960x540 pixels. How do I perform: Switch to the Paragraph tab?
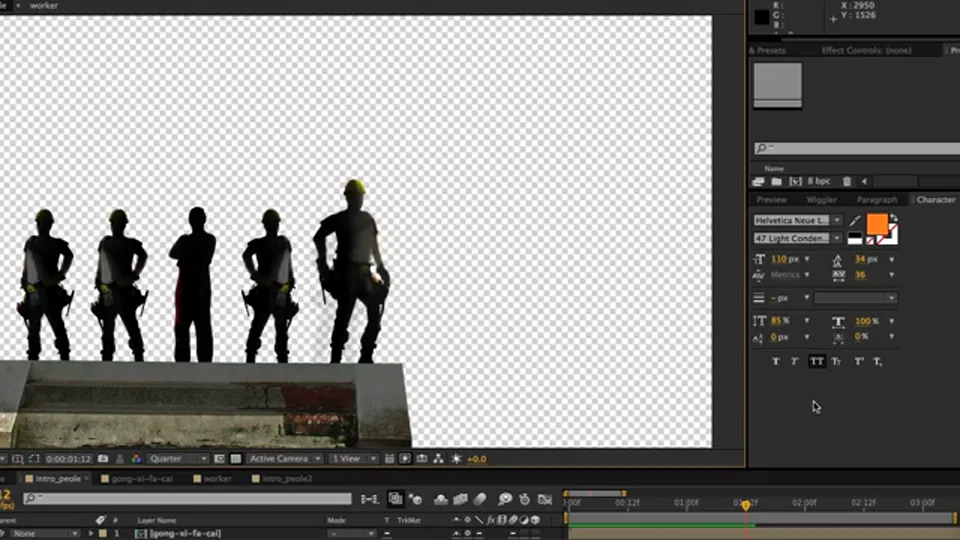[x=877, y=200]
